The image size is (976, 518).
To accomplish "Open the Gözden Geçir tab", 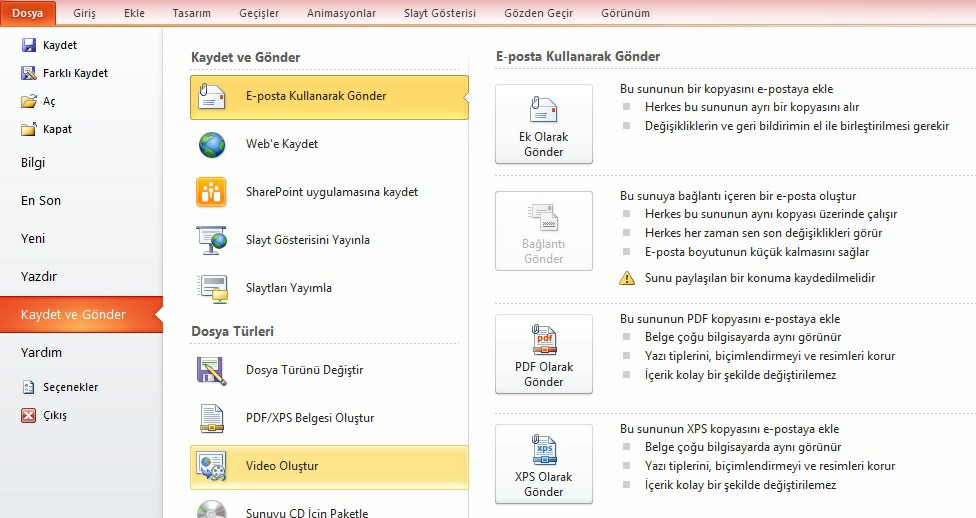I will pyautogui.click(x=538, y=13).
